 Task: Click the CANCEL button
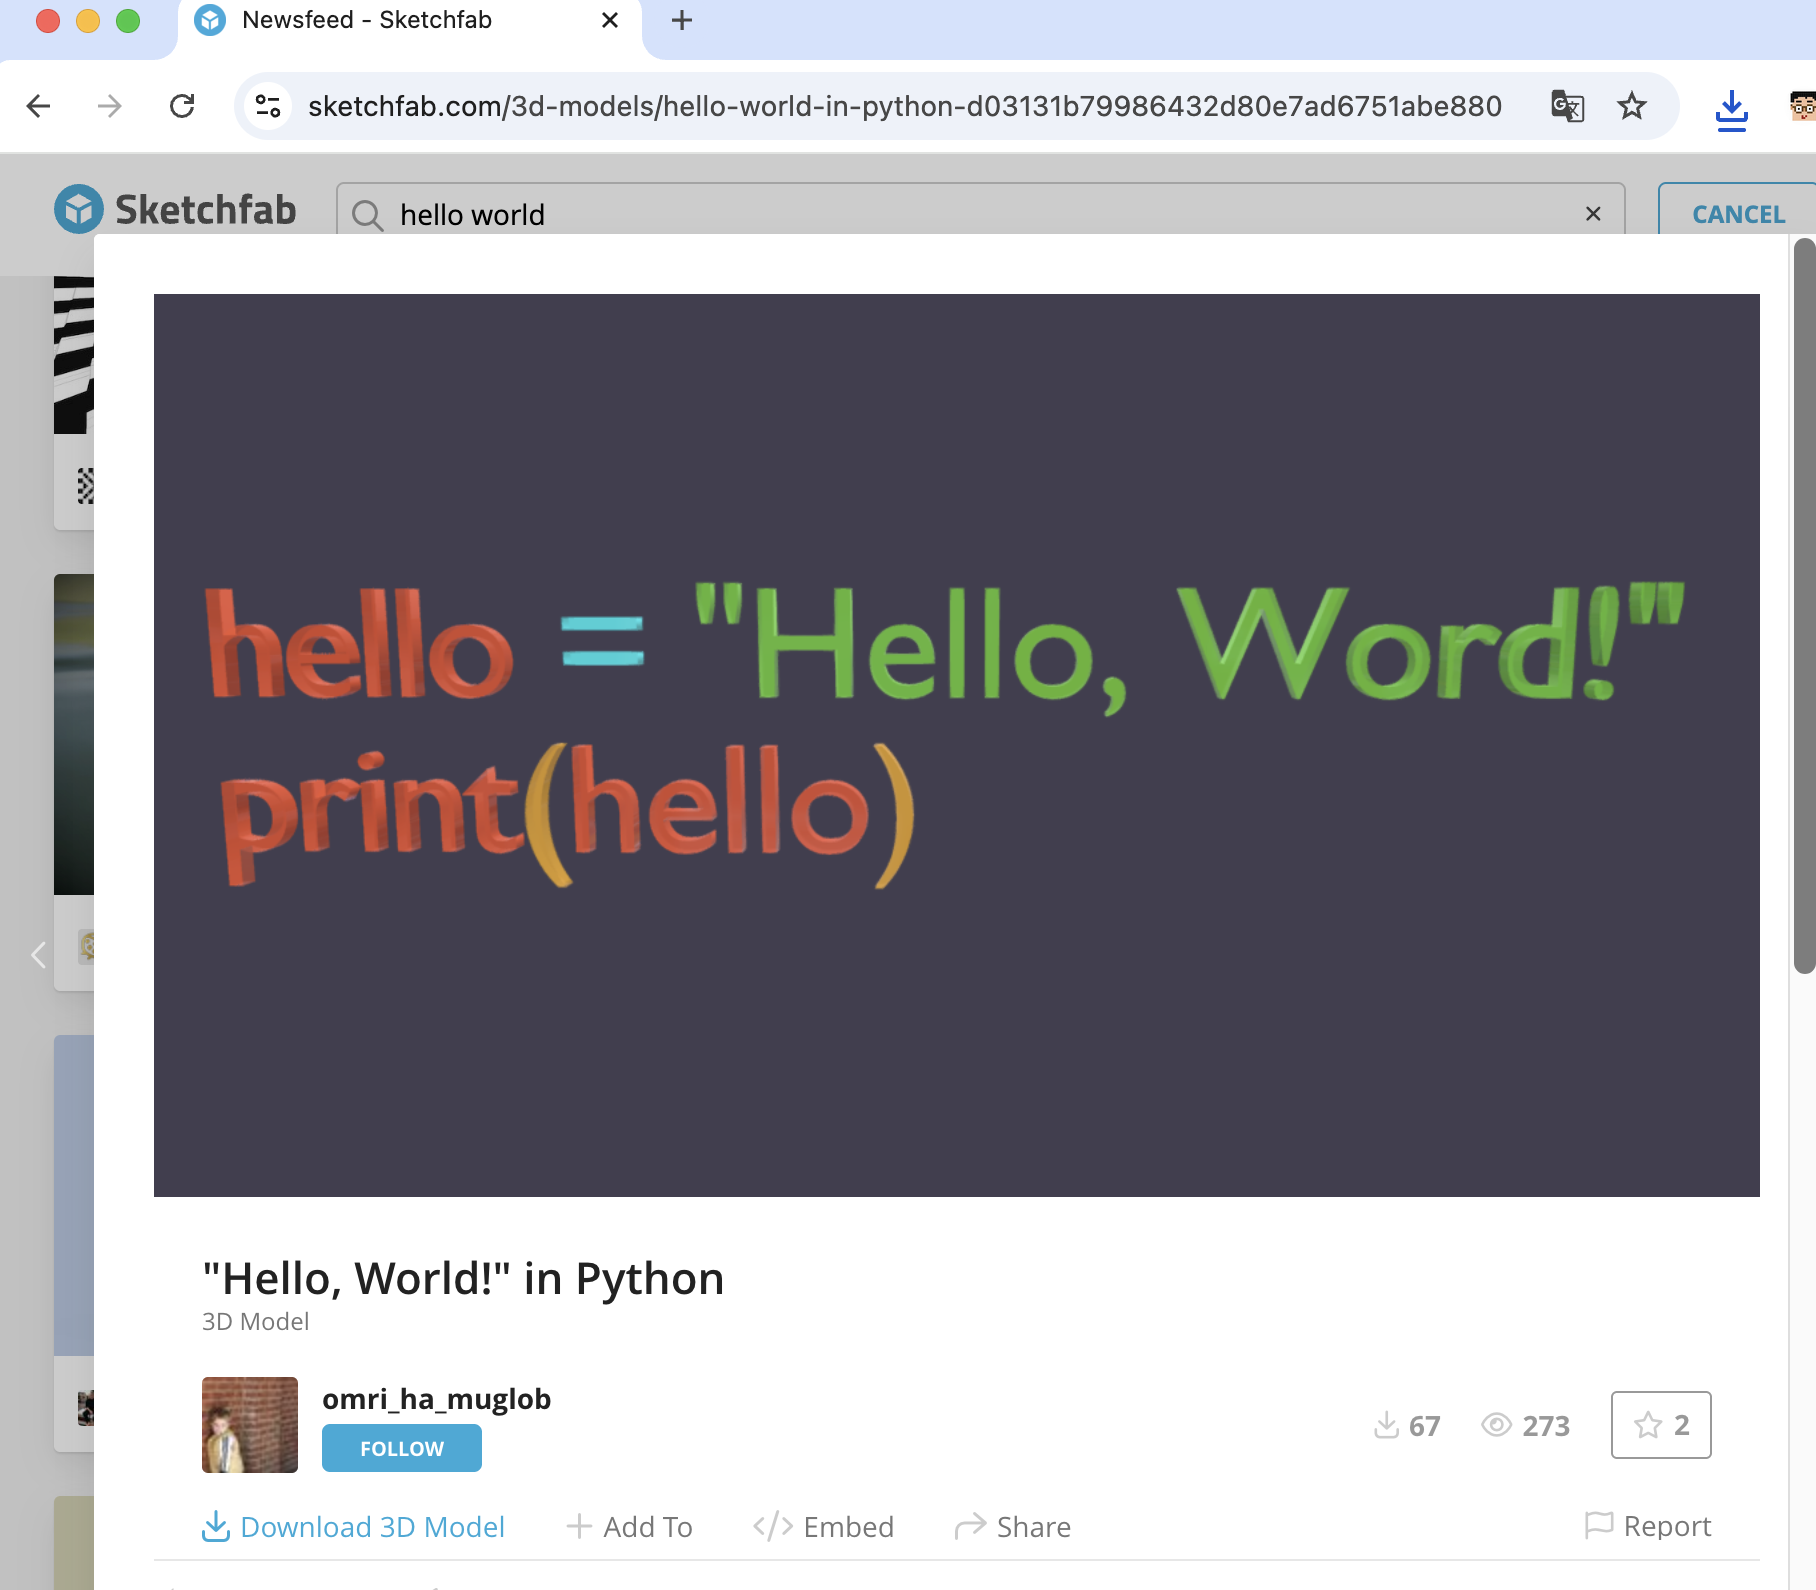(x=1737, y=209)
